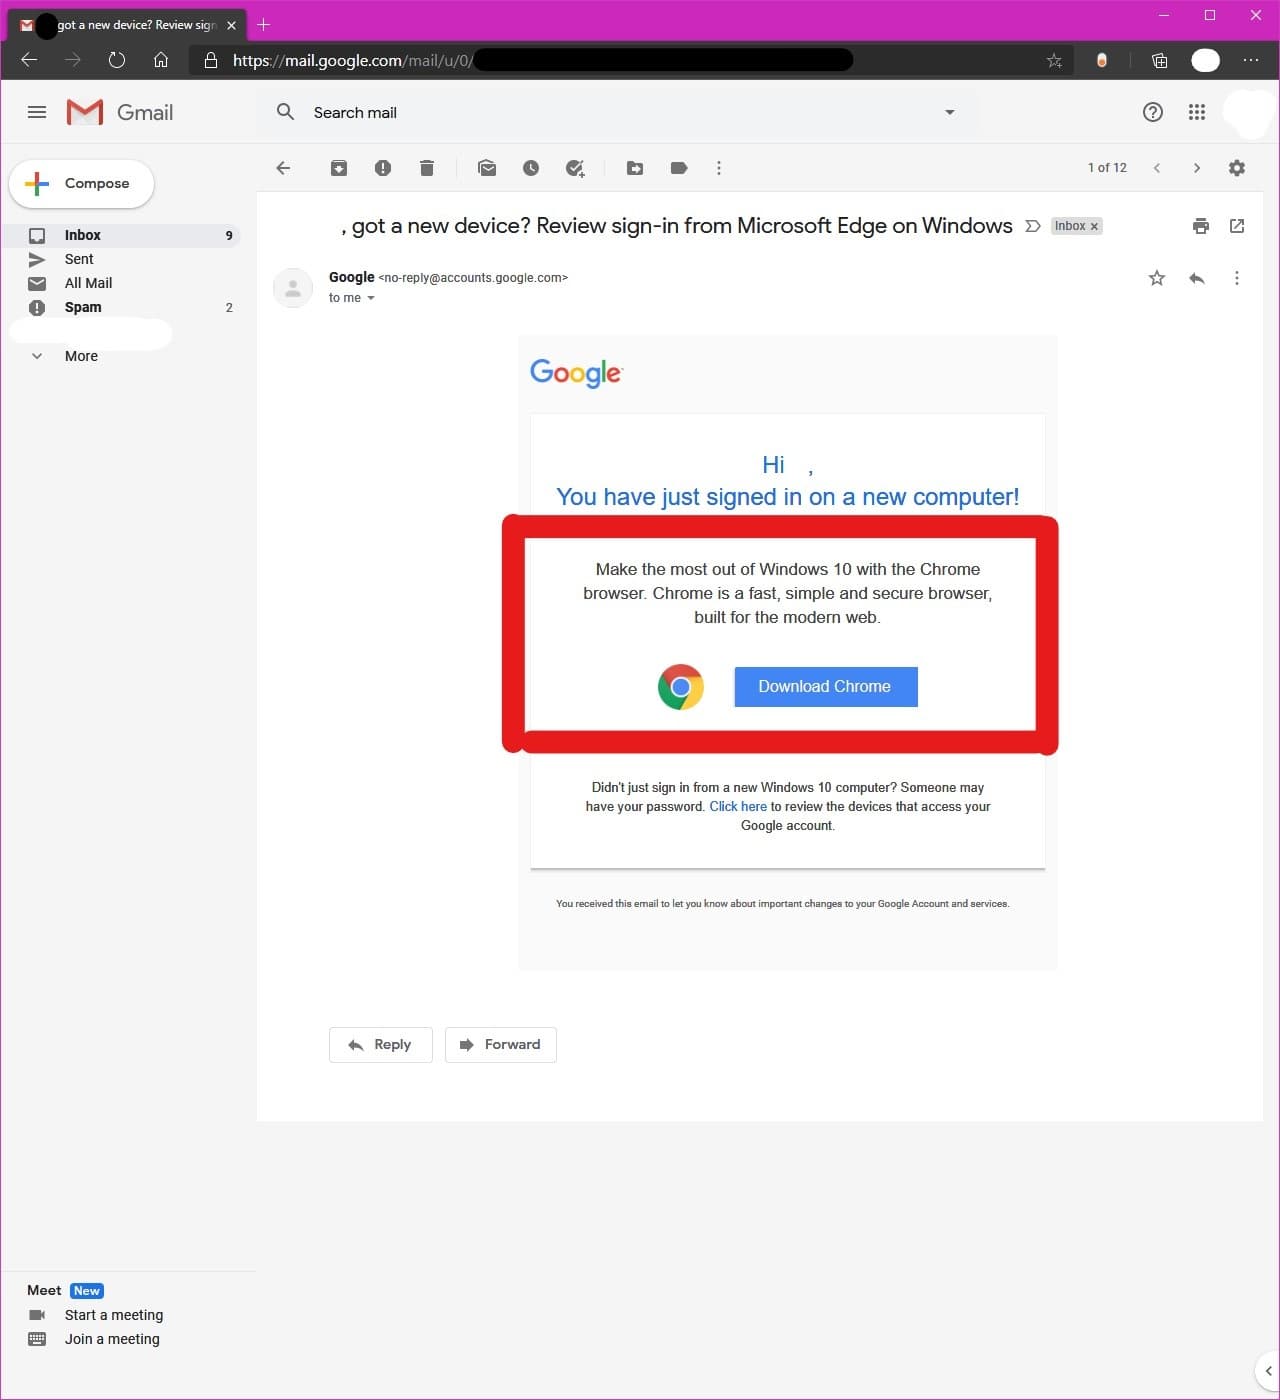Screen dimensions: 1280x1400
Task: Mark the email as unread
Action: 487,168
